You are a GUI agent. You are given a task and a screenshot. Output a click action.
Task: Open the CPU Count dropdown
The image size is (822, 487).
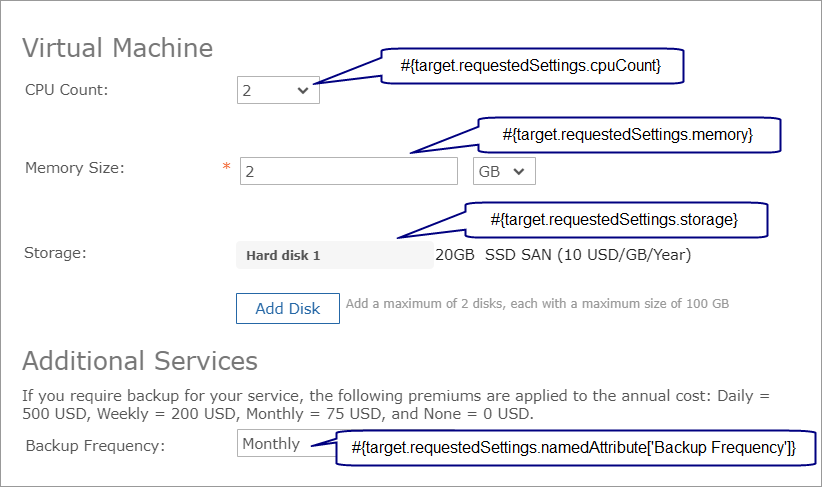tap(278, 90)
